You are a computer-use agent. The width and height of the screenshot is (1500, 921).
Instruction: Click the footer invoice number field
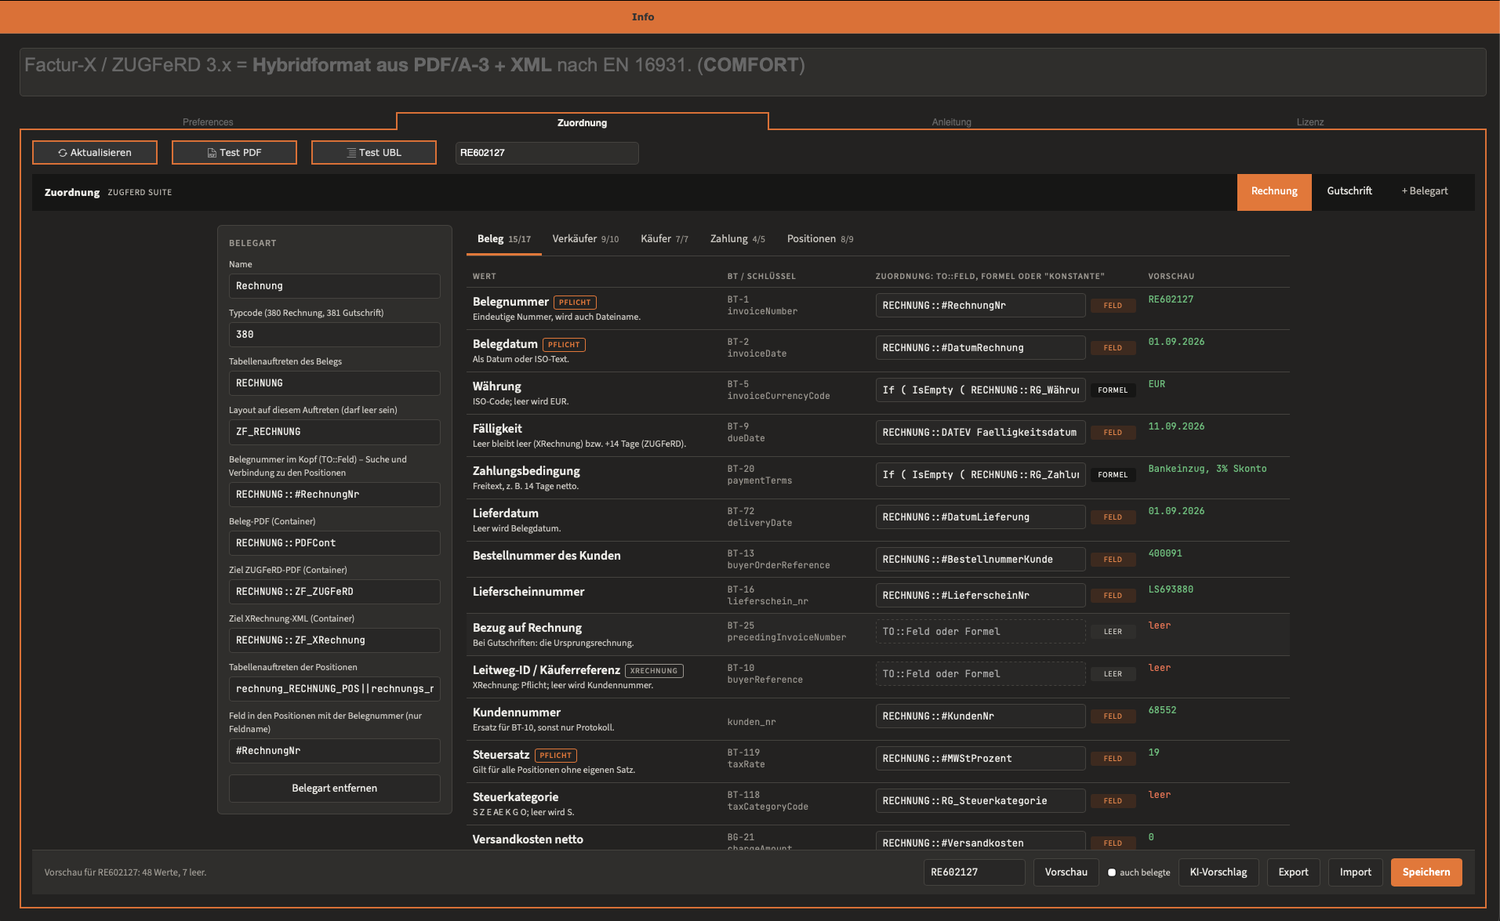pyautogui.click(x=974, y=872)
